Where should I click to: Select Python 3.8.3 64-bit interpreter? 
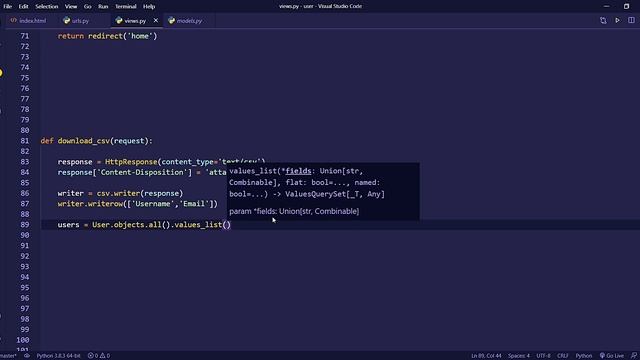click(x=58, y=356)
